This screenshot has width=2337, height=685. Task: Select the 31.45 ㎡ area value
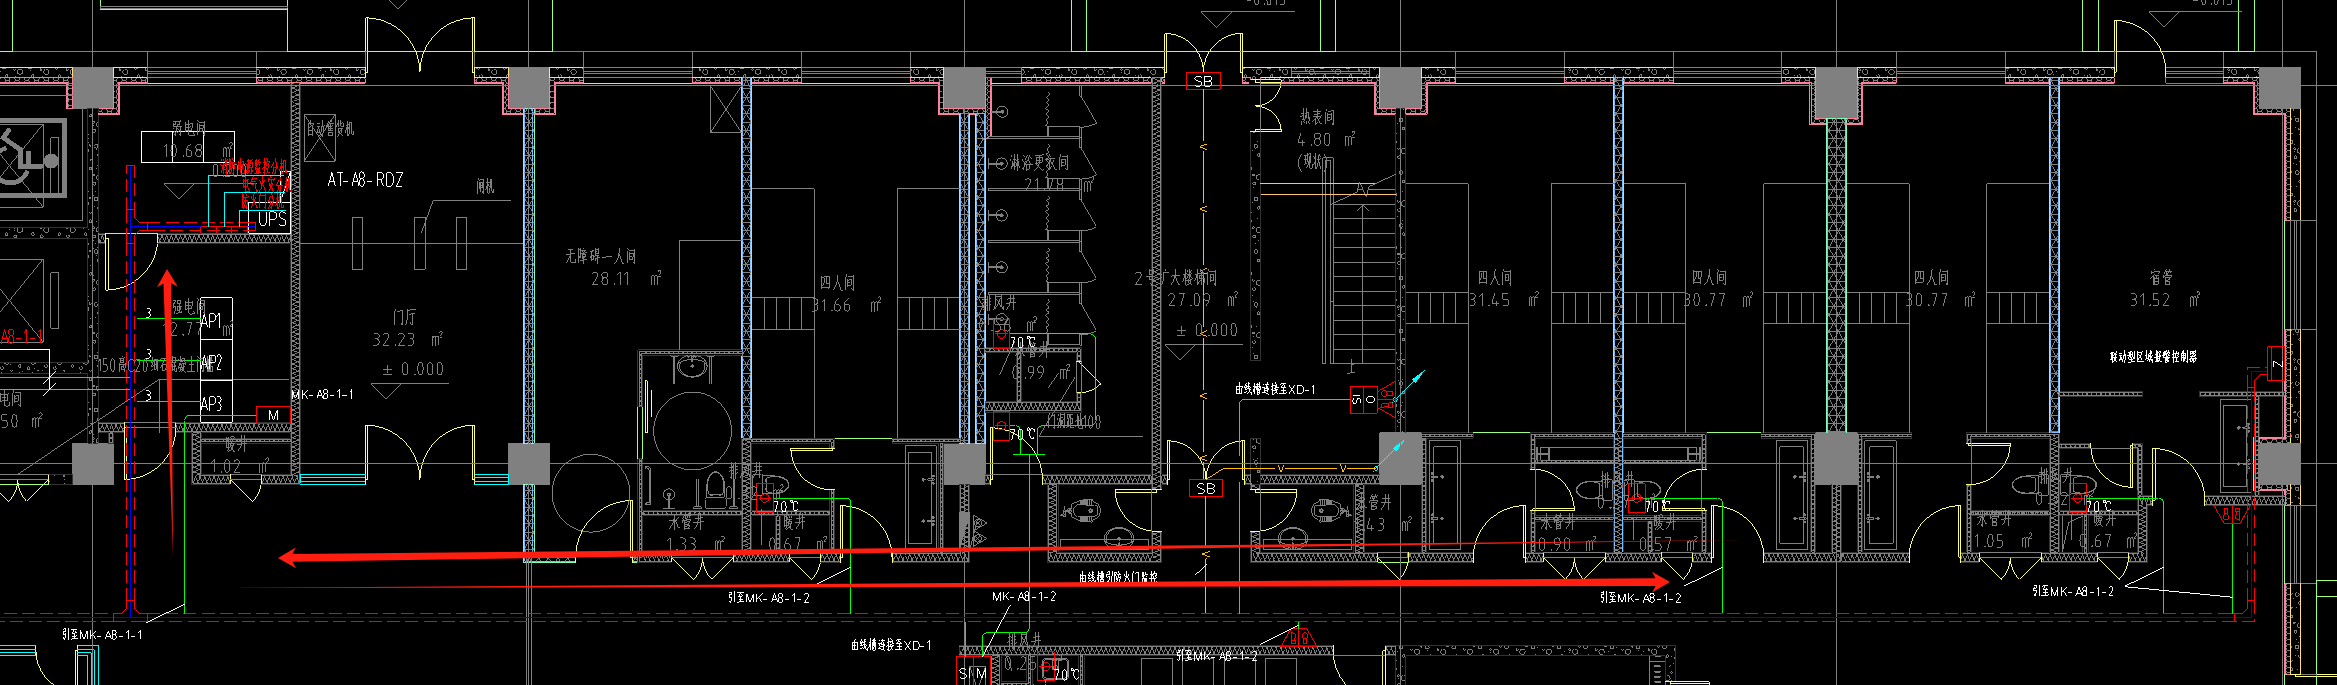tap(1504, 300)
